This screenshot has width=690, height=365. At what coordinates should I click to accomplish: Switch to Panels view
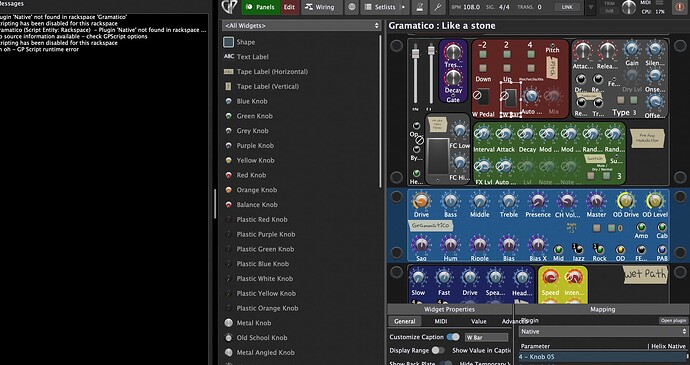(x=261, y=7)
